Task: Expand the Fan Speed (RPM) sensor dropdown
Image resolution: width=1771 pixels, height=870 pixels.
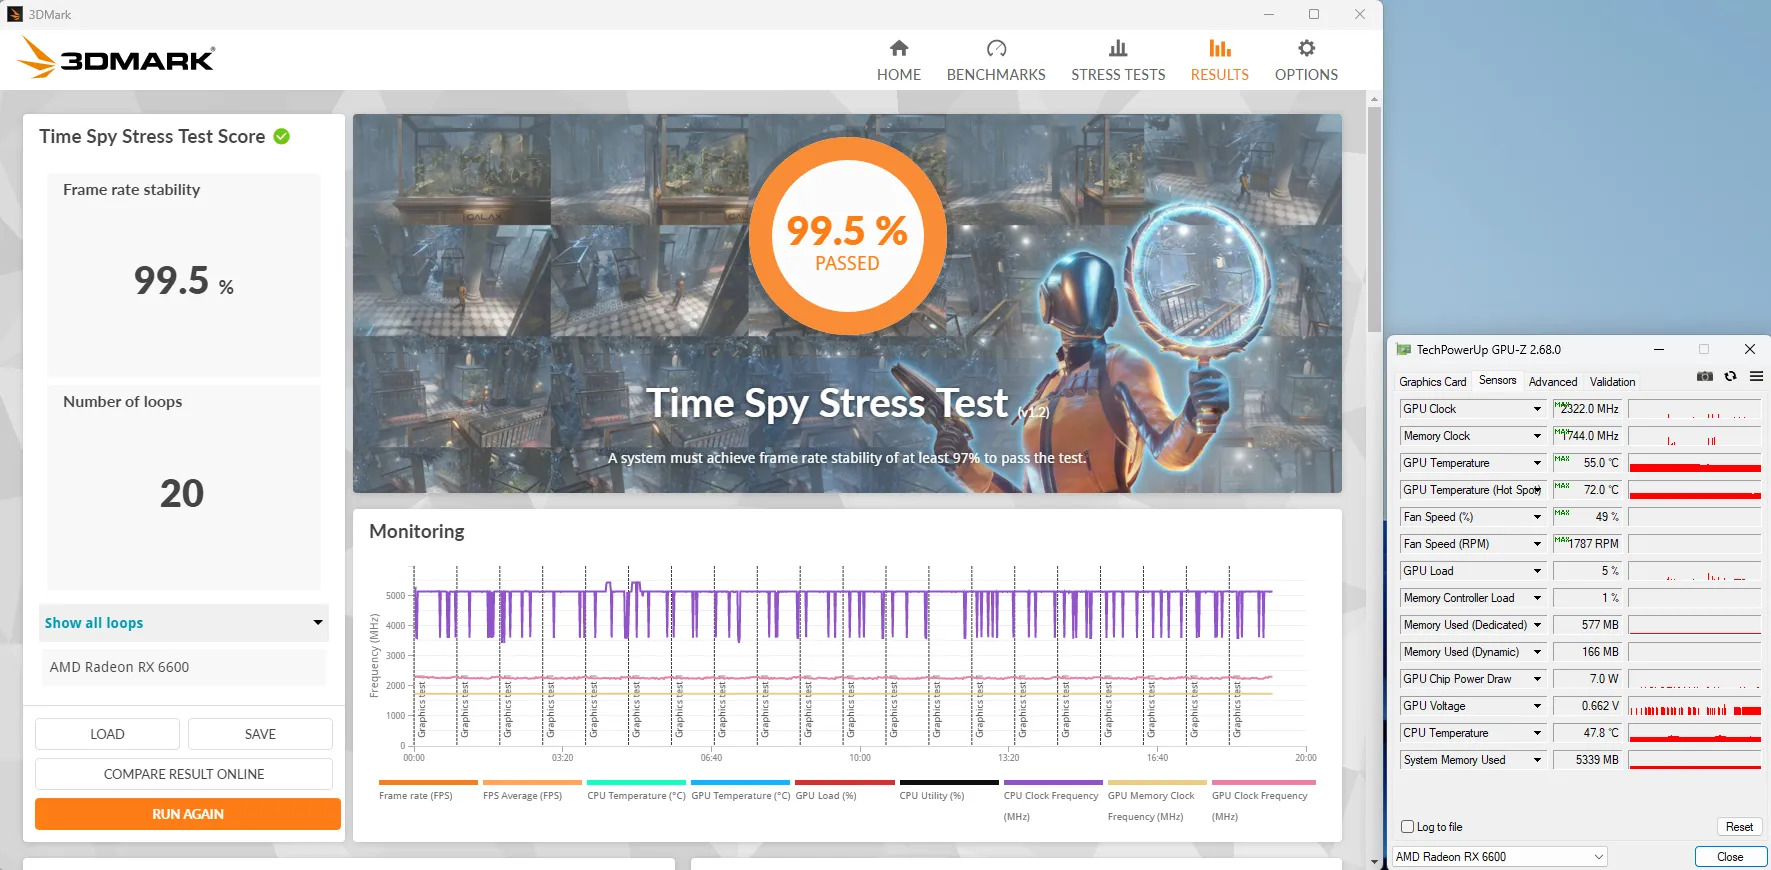Action: [1537, 544]
